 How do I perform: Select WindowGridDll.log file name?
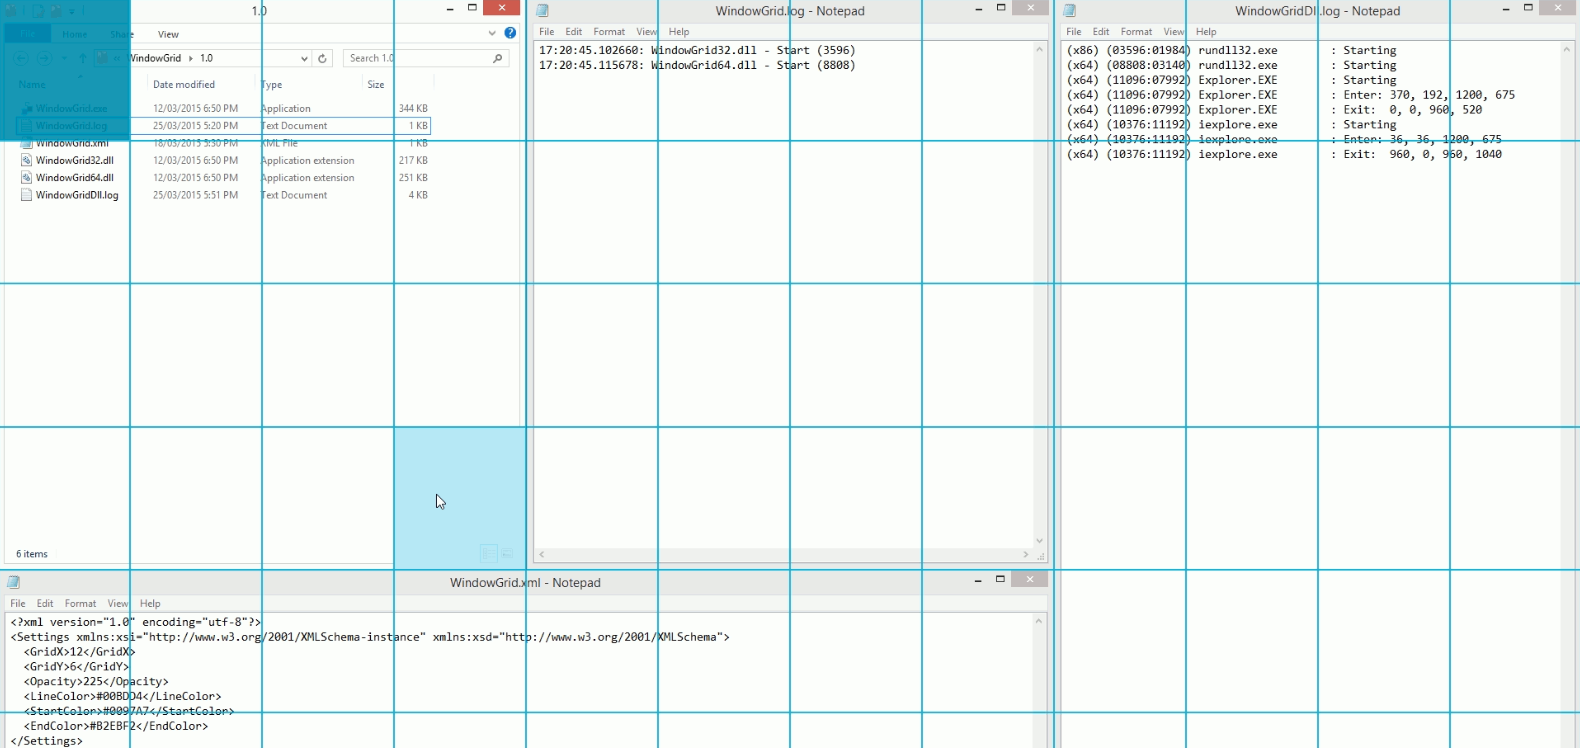click(x=77, y=195)
